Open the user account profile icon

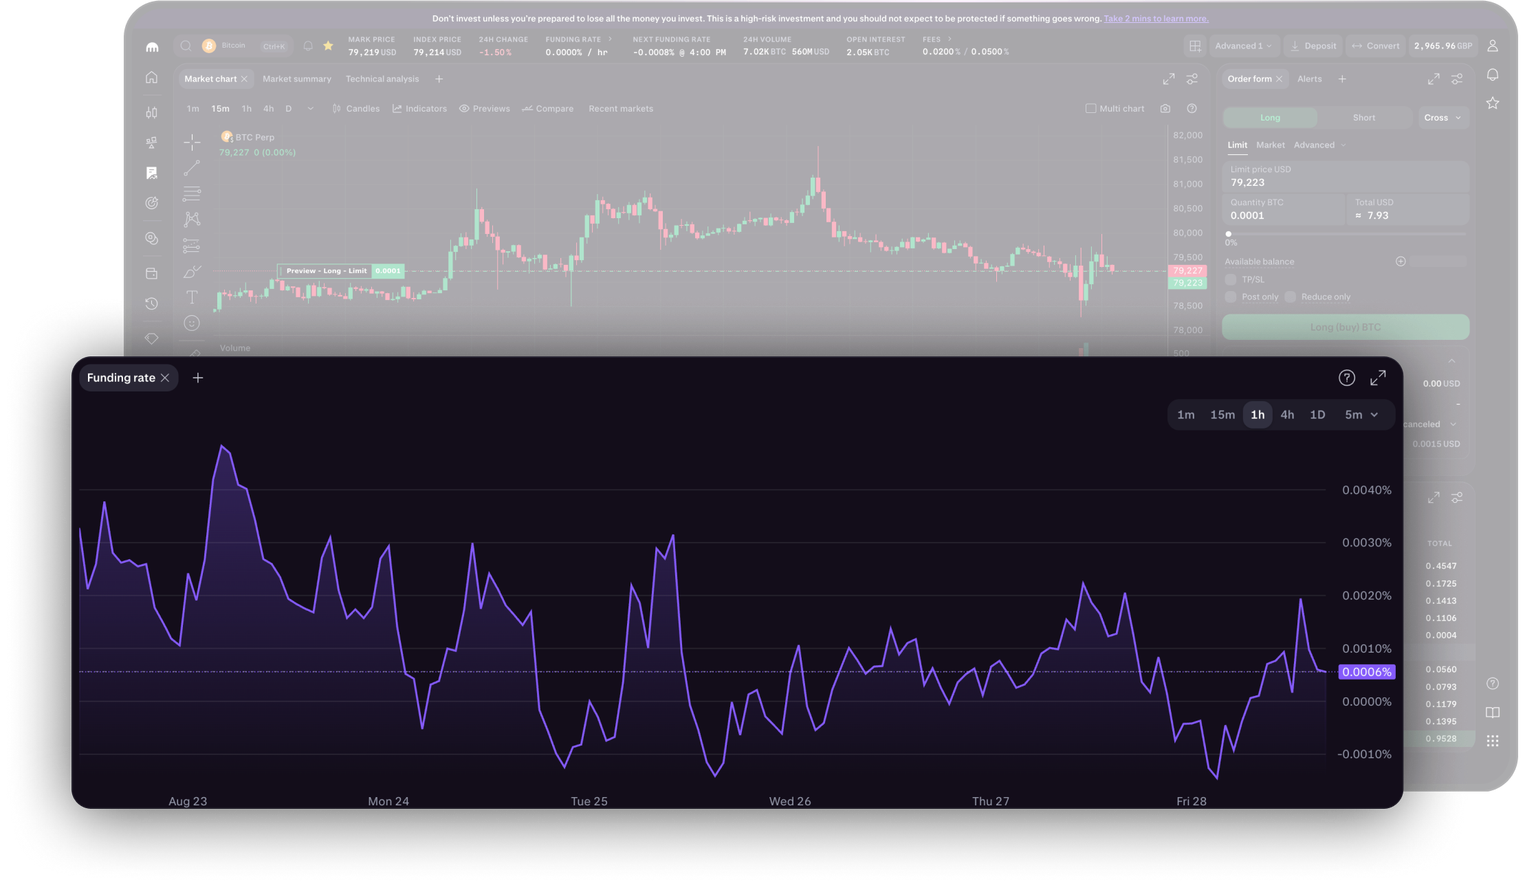[1493, 46]
